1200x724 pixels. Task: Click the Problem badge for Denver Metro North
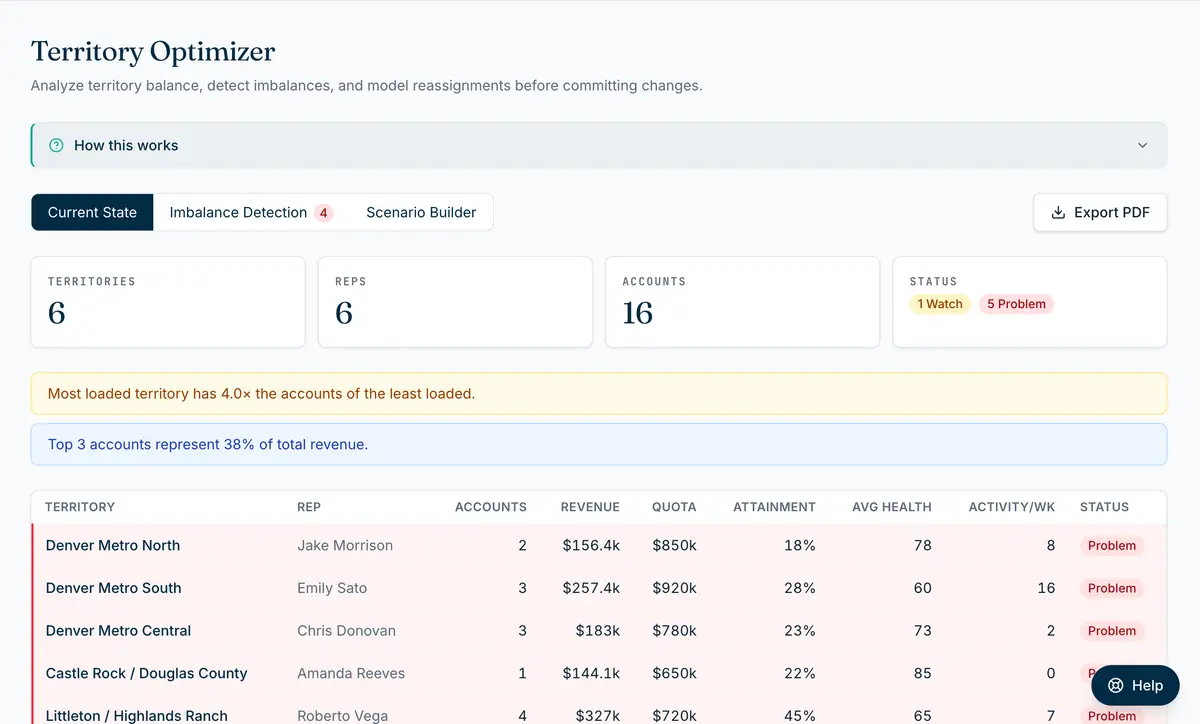coord(1112,546)
